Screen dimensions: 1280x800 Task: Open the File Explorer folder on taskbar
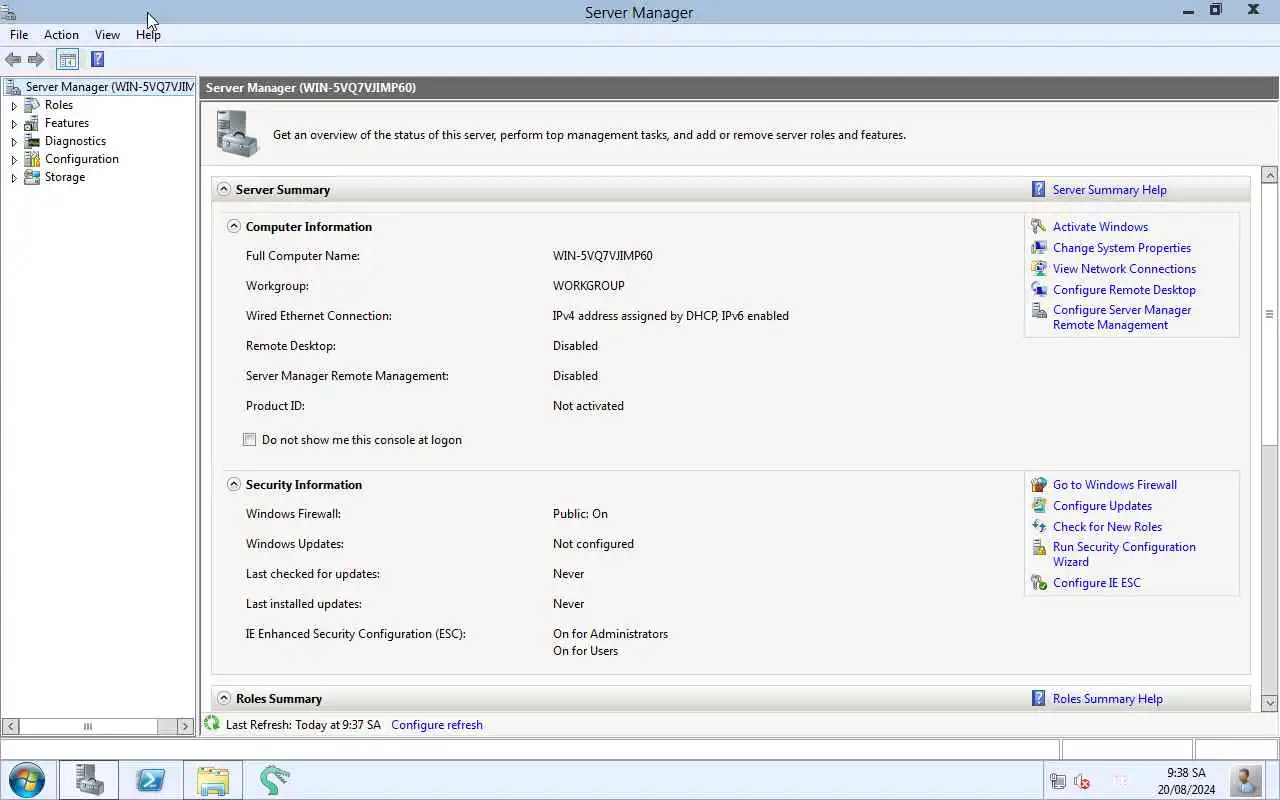[x=212, y=780]
